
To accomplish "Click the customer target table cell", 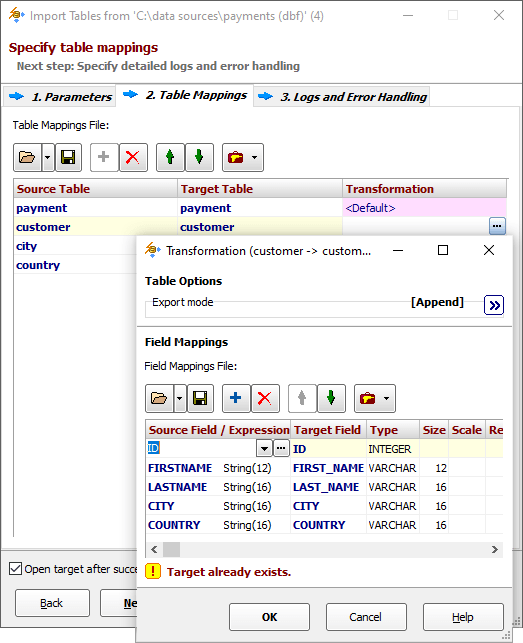I will coord(260,227).
